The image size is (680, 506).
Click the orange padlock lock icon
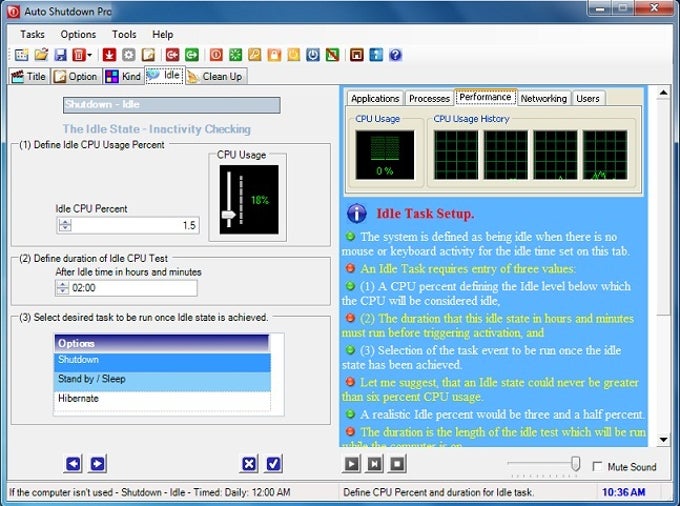pyautogui.click(x=274, y=55)
